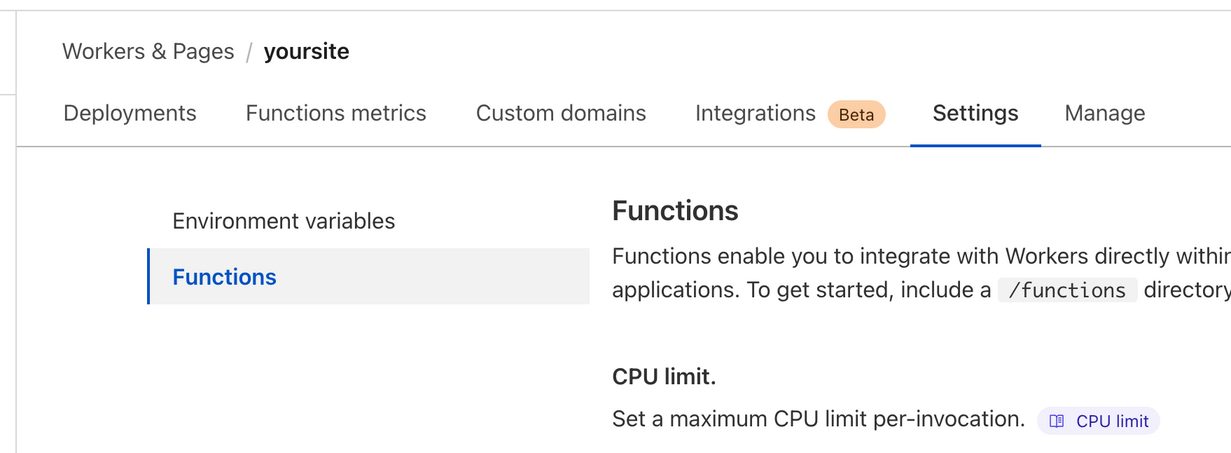Image resolution: width=1231 pixels, height=453 pixels.
Task: Open the CPU limit documentation link
Action: point(1111,421)
